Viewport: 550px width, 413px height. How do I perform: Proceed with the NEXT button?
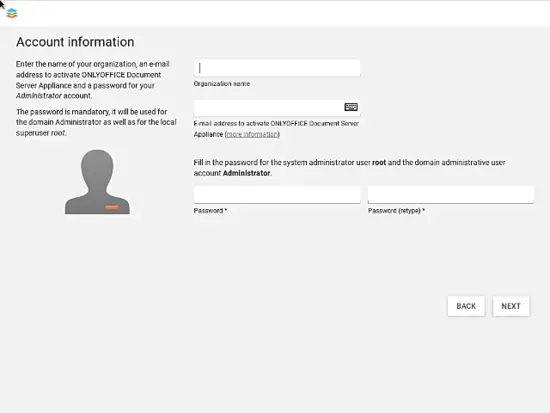pos(511,306)
